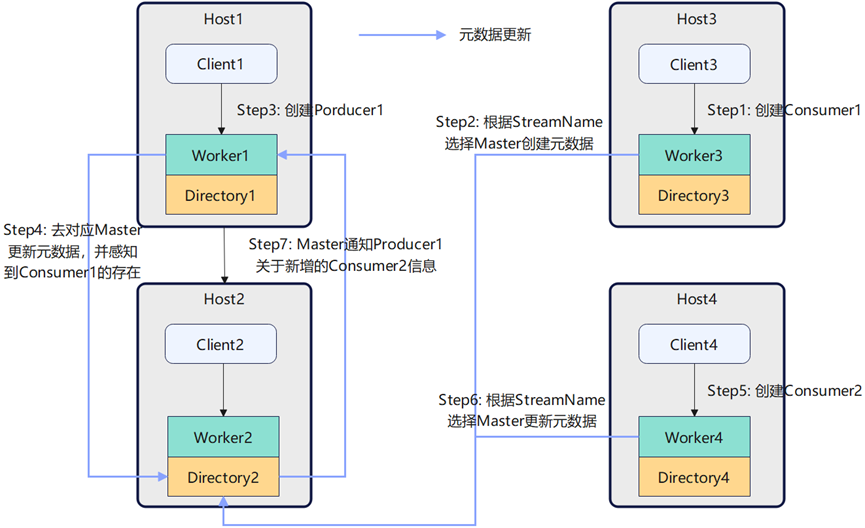
Task: Click the Step7 Master通知Producer1 text
Action: tap(345, 245)
